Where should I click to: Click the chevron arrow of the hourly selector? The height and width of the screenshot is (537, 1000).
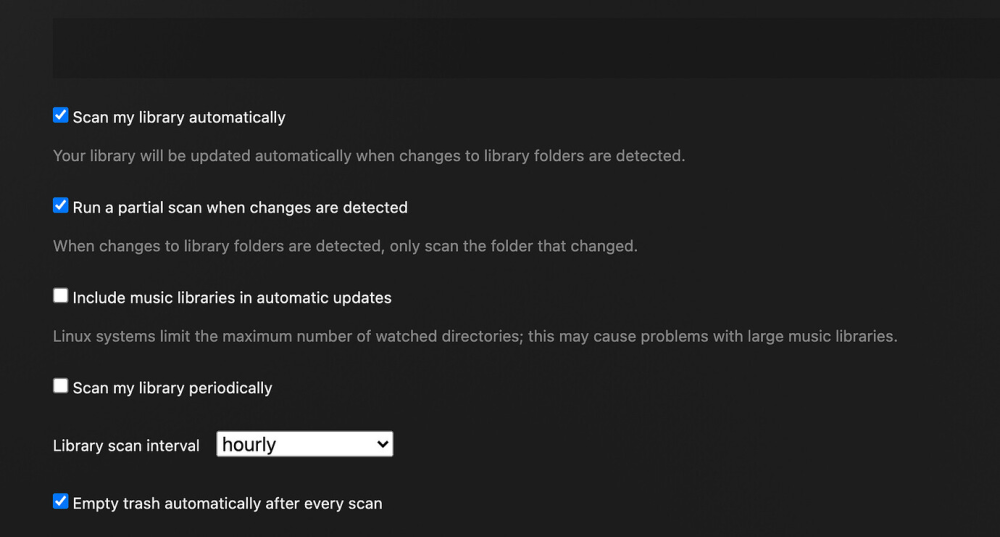[x=383, y=444]
